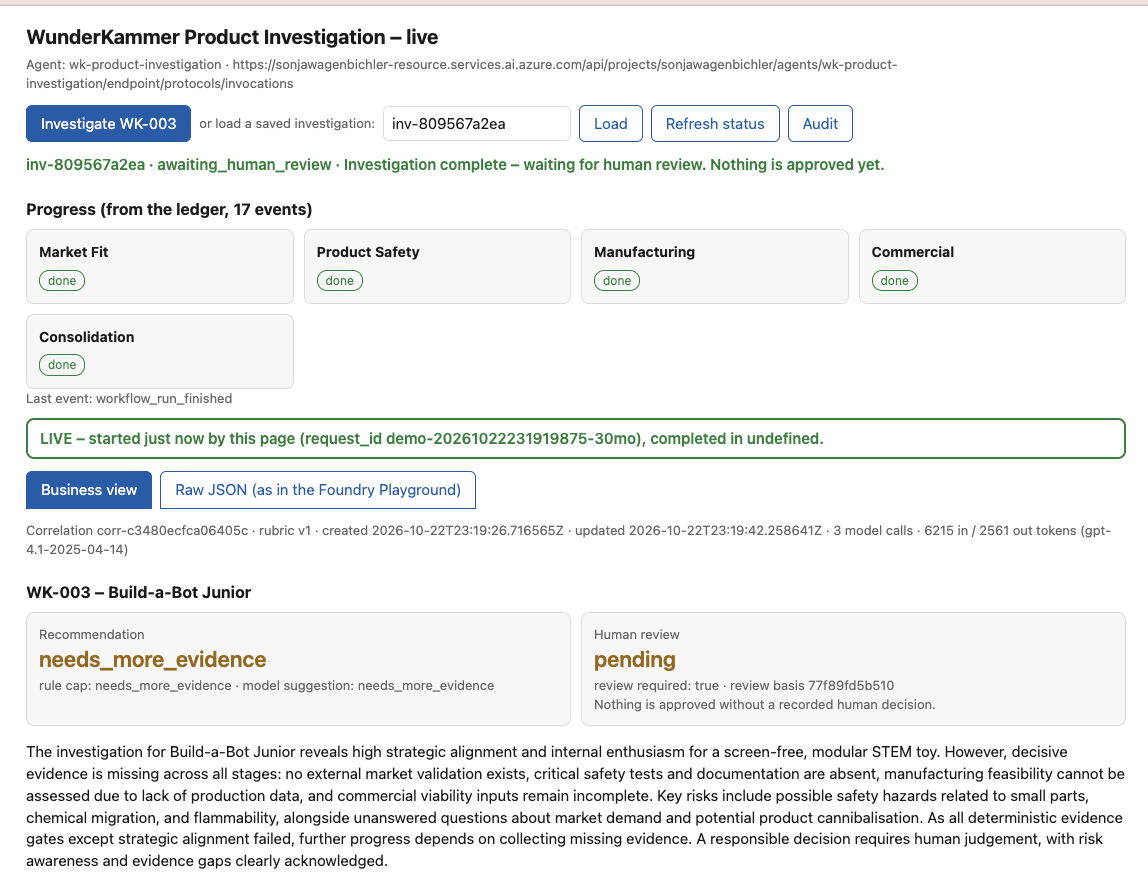The height and width of the screenshot is (884, 1148).
Task: Select the Market Fit progress card title
Action: coord(73,252)
